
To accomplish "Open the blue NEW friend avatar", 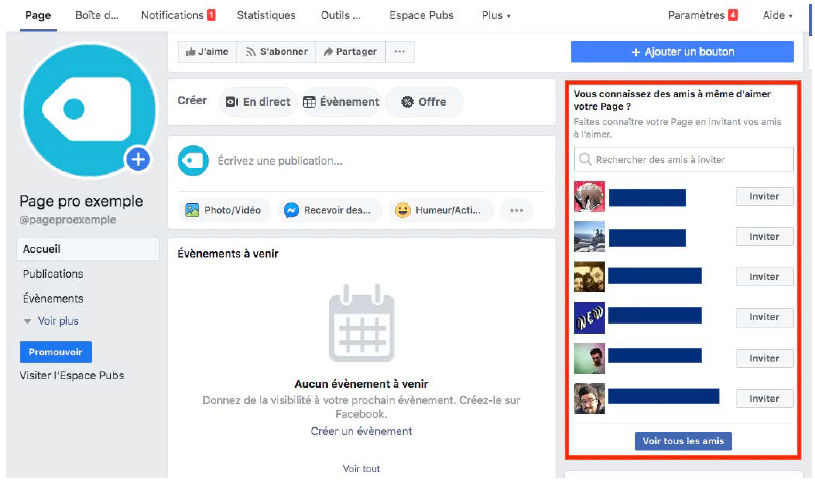I will pos(589,318).
